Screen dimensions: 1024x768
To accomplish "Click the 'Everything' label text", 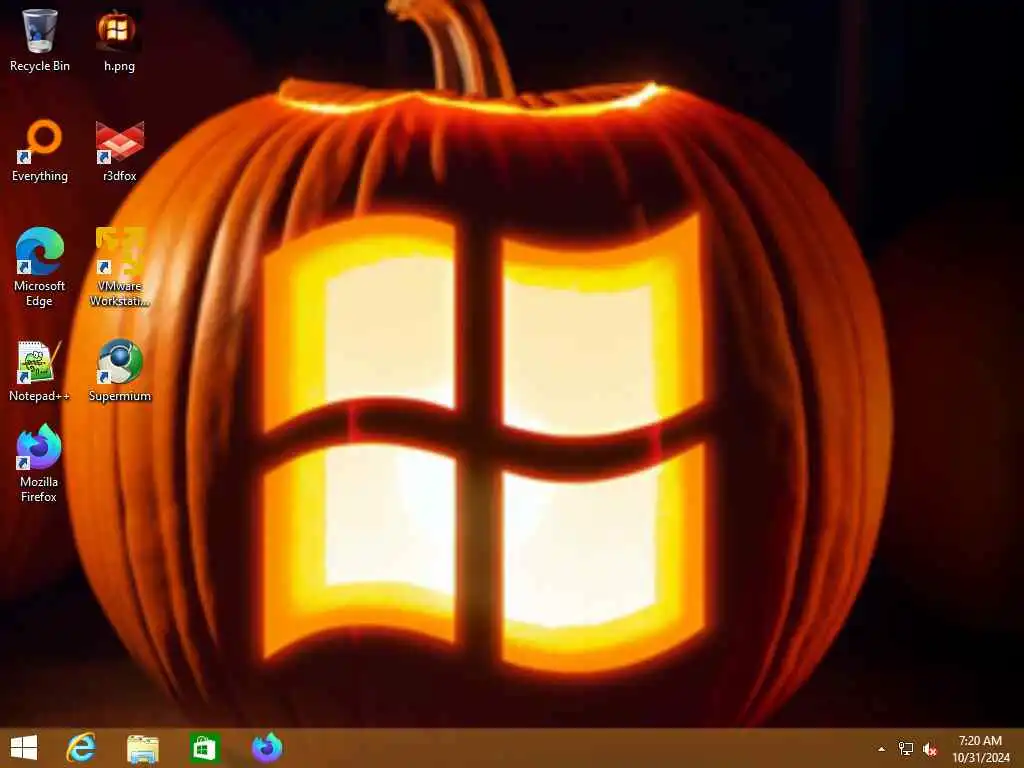I will [x=40, y=176].
